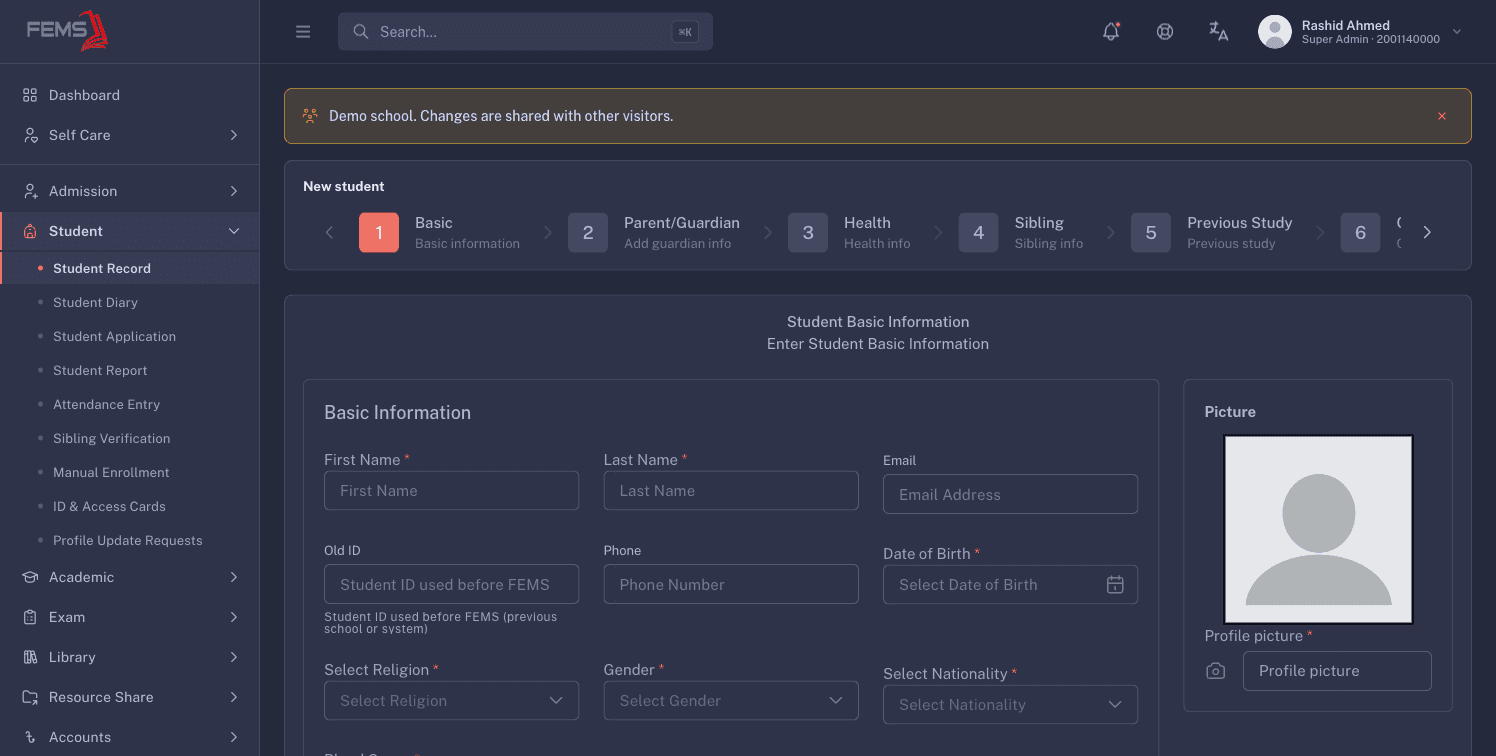Go to step 5 Previous Study
This screenshot has height=756, width=1496.
tap(1212, 232)
